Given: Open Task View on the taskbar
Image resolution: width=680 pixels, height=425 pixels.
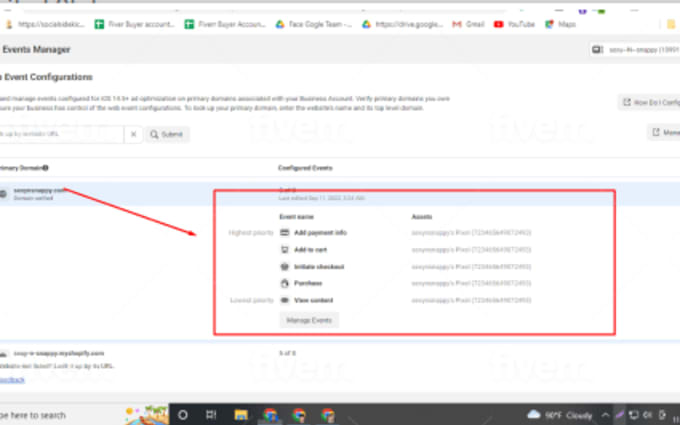Looking at the screenshot, I should [x=211, y=415].
